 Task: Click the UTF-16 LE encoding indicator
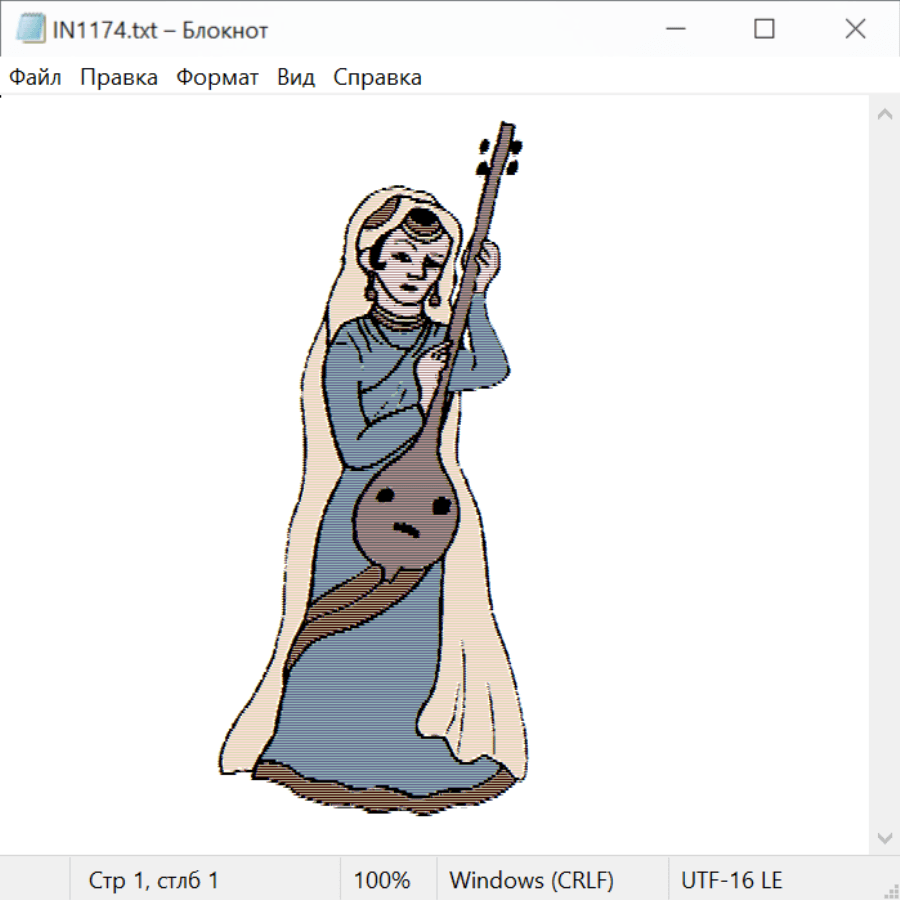click(x=731, y=881)
